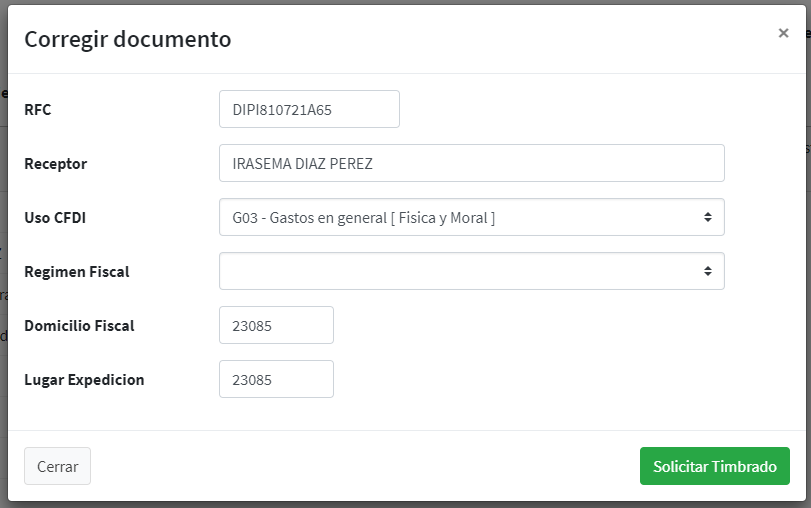
Task: Close the Corregir documento dialog with X
Action: [x=783, y=33]
